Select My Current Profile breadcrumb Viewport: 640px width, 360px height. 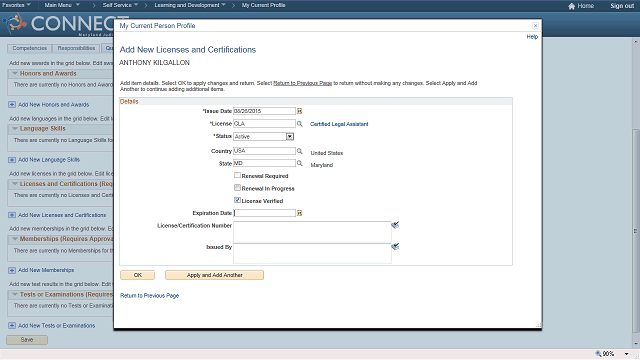pyautogui.click(x=264, y=5)
